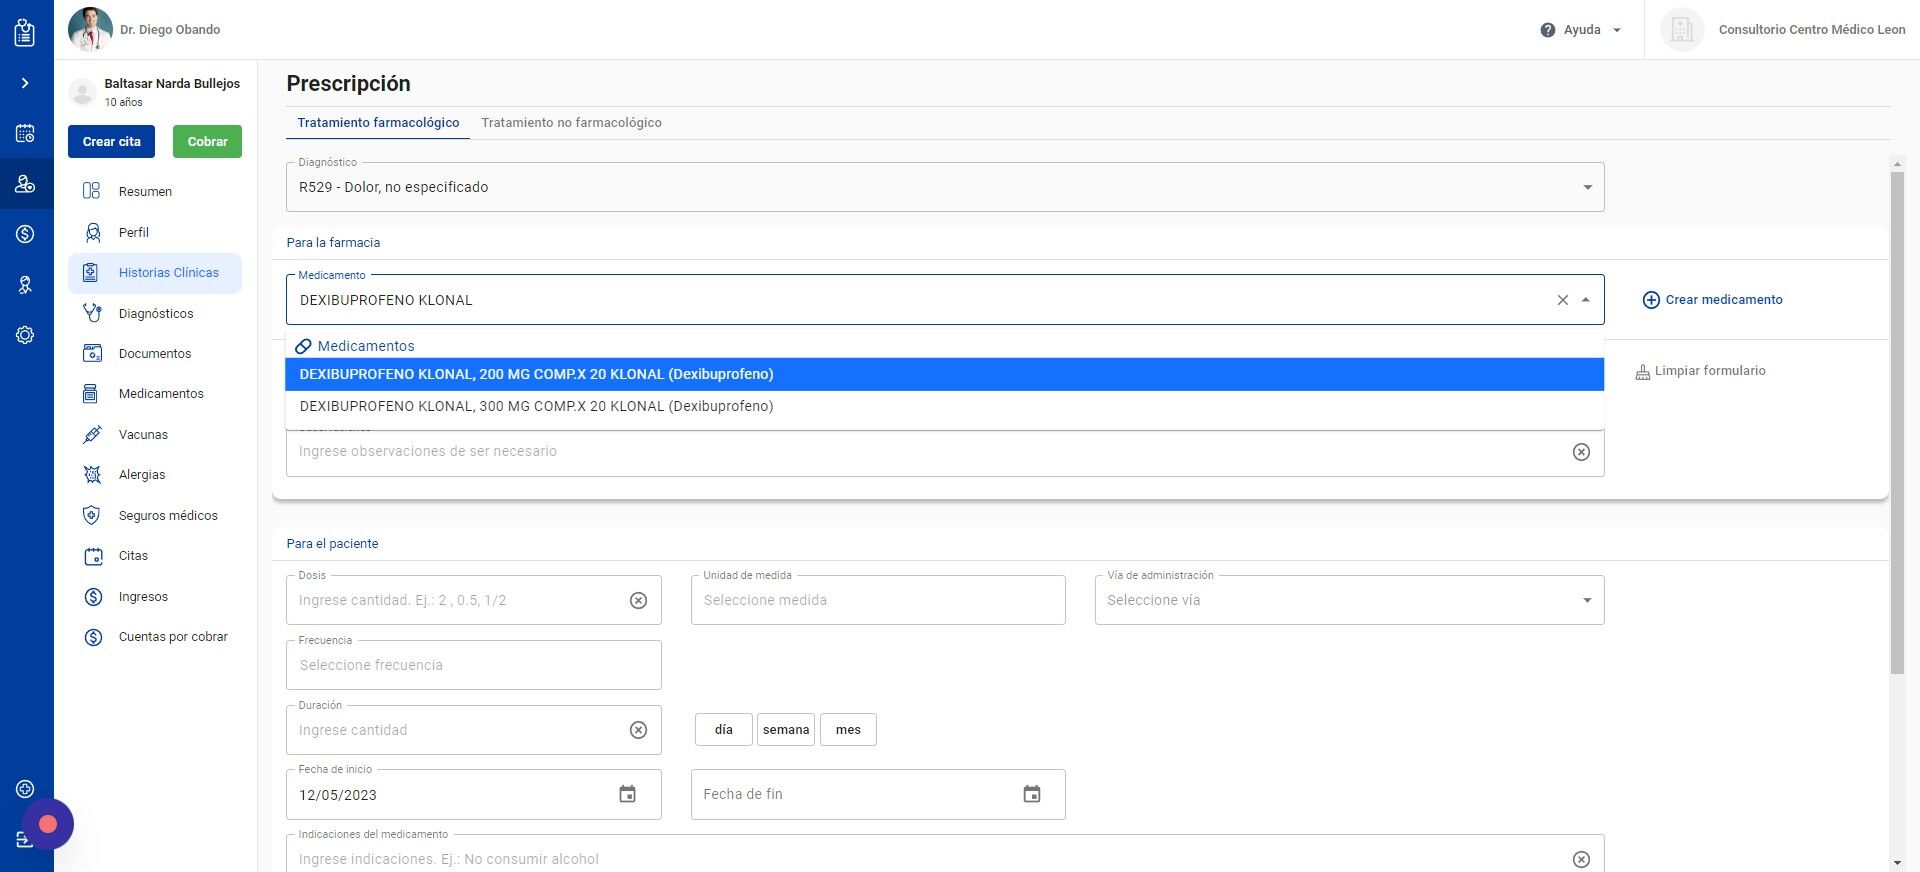Click the Vacunas syringe icon
Image resolution: width=1920 pixels, height=872 pixels.
[x=92, y=434]
